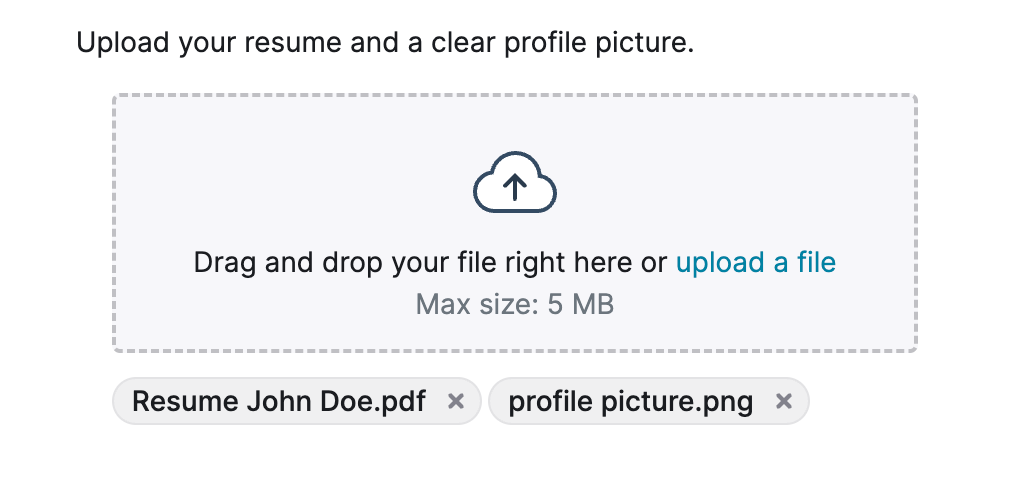Click the 'Max size: 5 MB' hint text
Viewport: 1020px width, 492px height.
[515, 305]
